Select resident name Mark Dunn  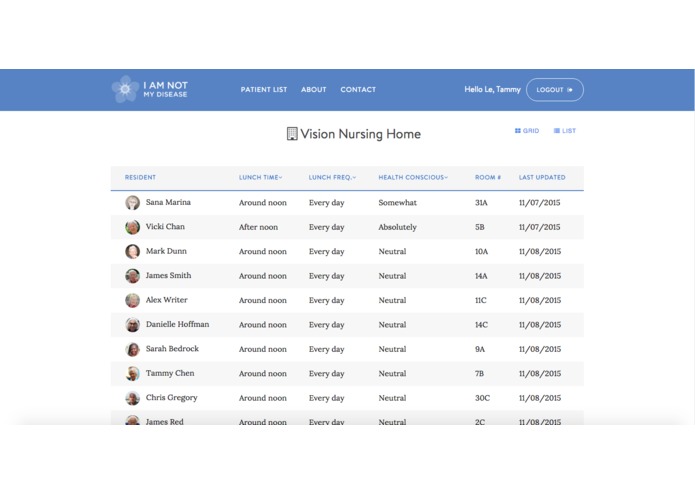166,251
